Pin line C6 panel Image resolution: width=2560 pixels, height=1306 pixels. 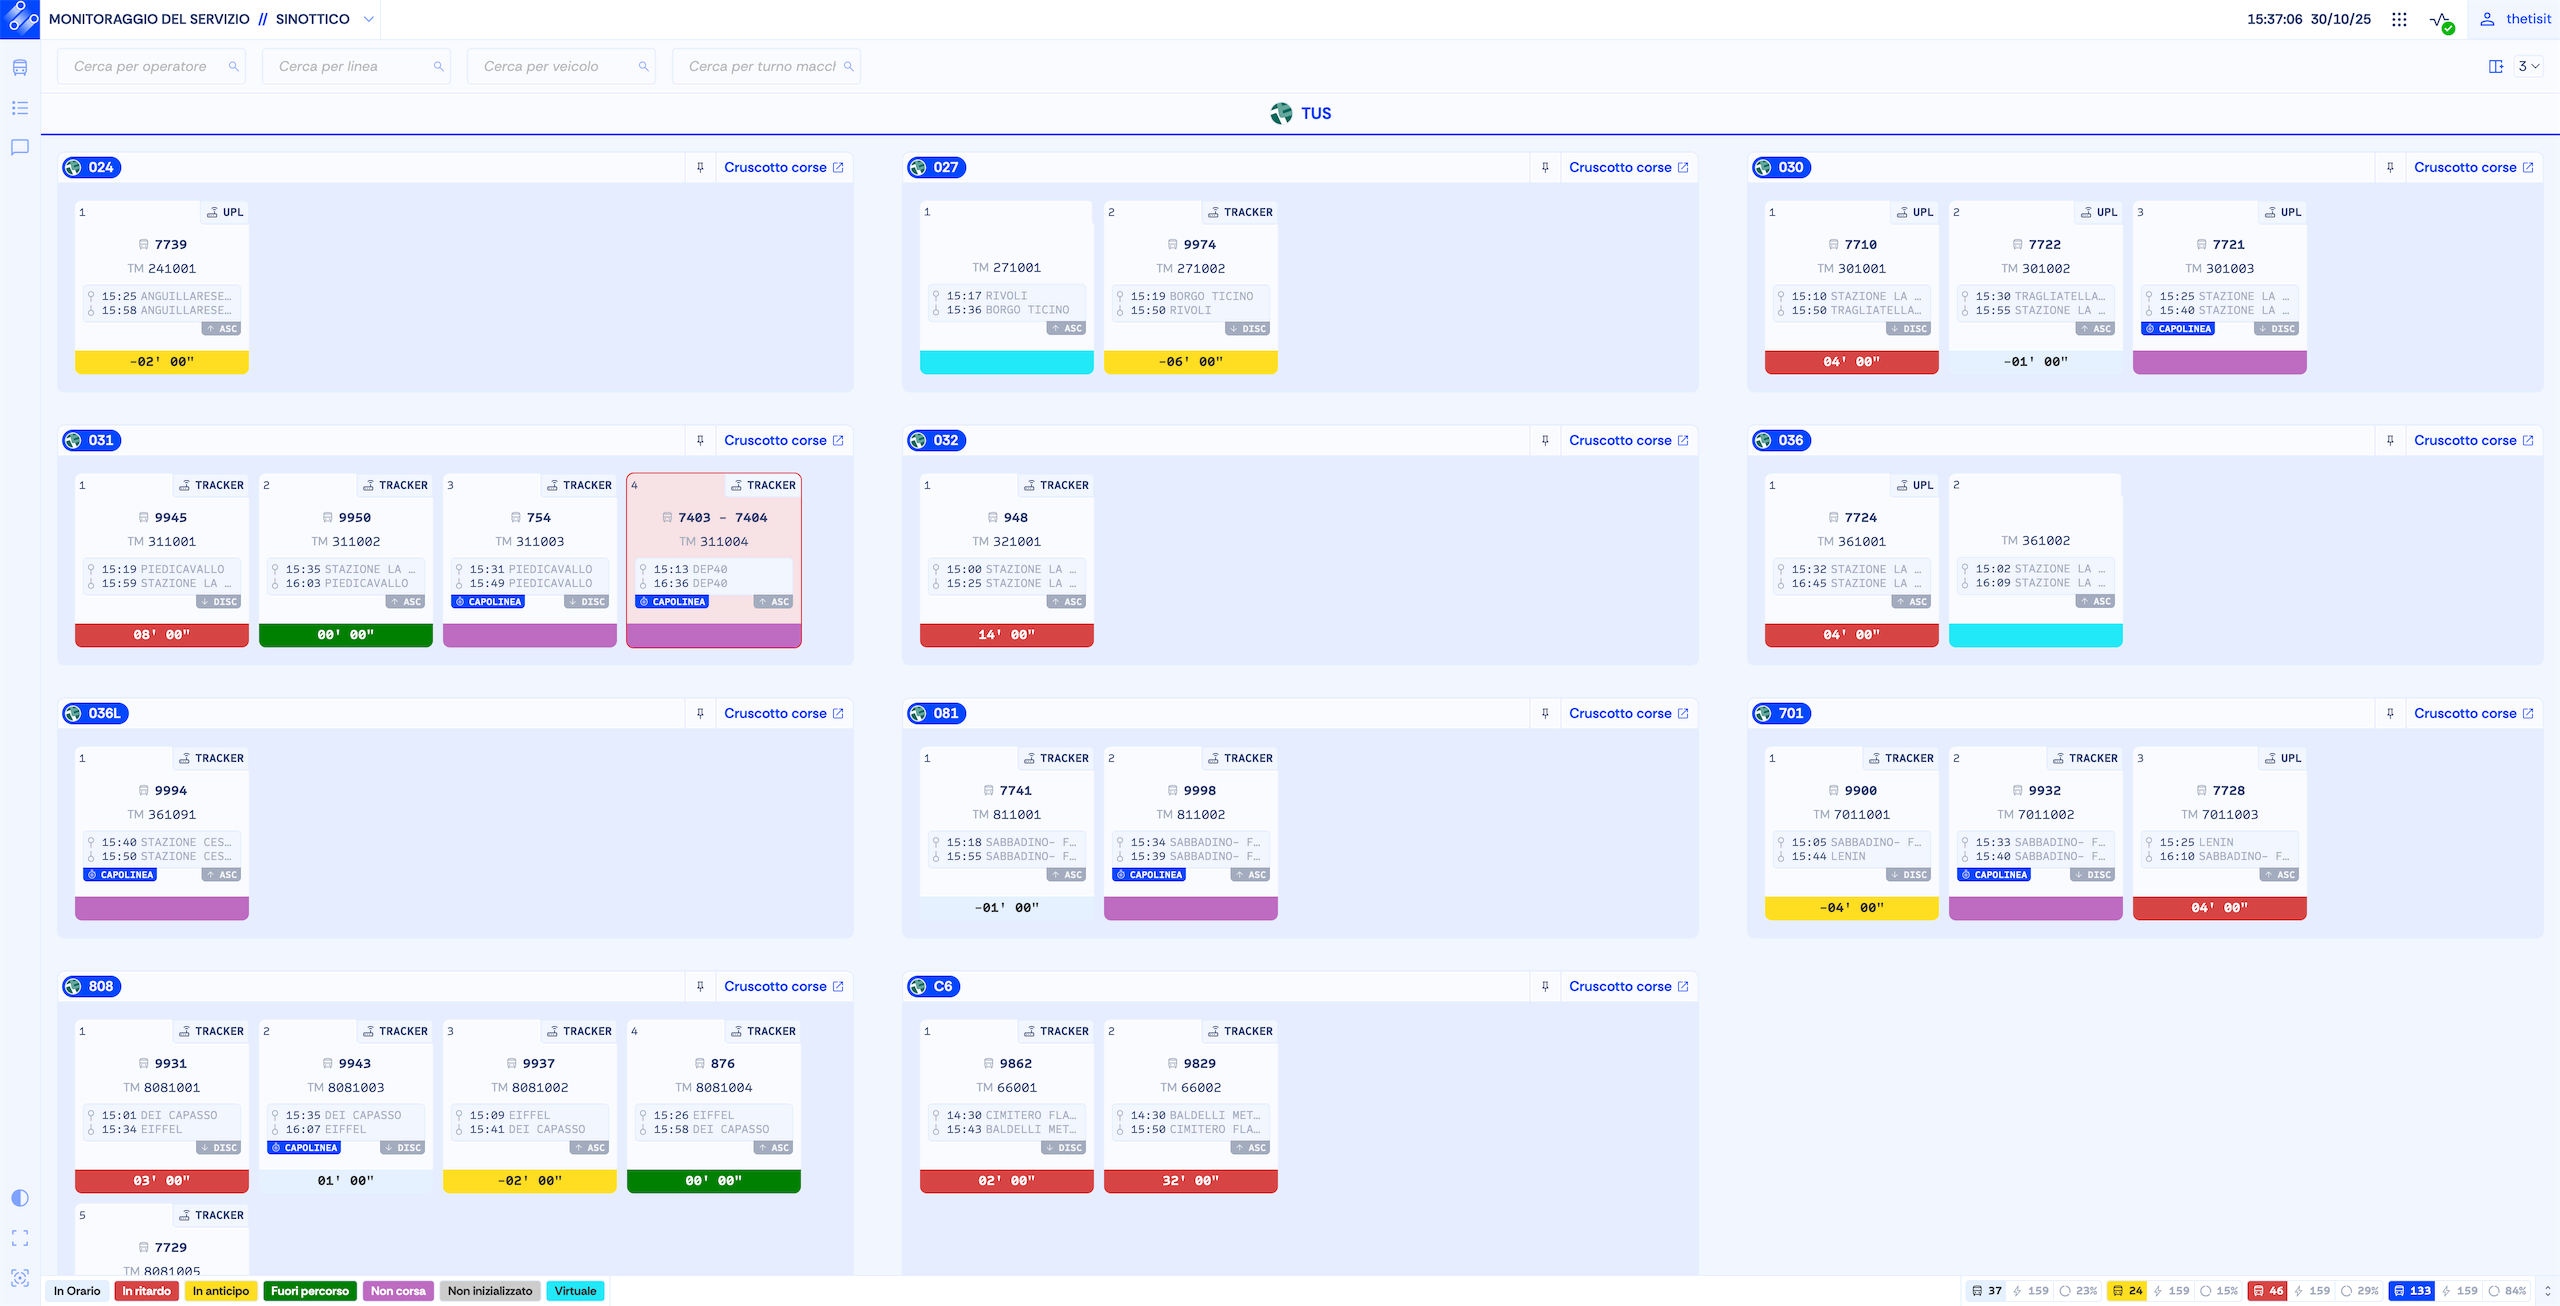[x=1545, y=986]
